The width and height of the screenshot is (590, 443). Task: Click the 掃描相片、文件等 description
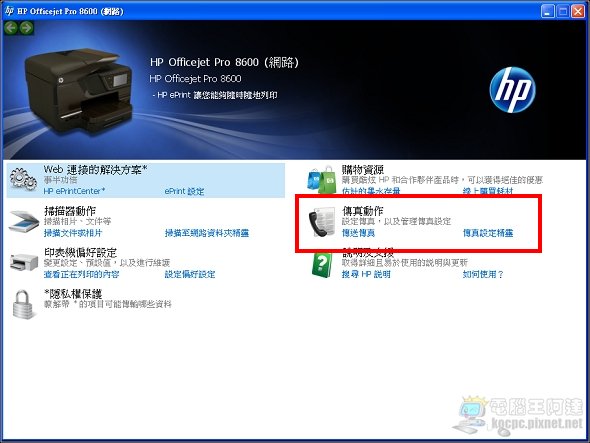(x=78, y=221)
